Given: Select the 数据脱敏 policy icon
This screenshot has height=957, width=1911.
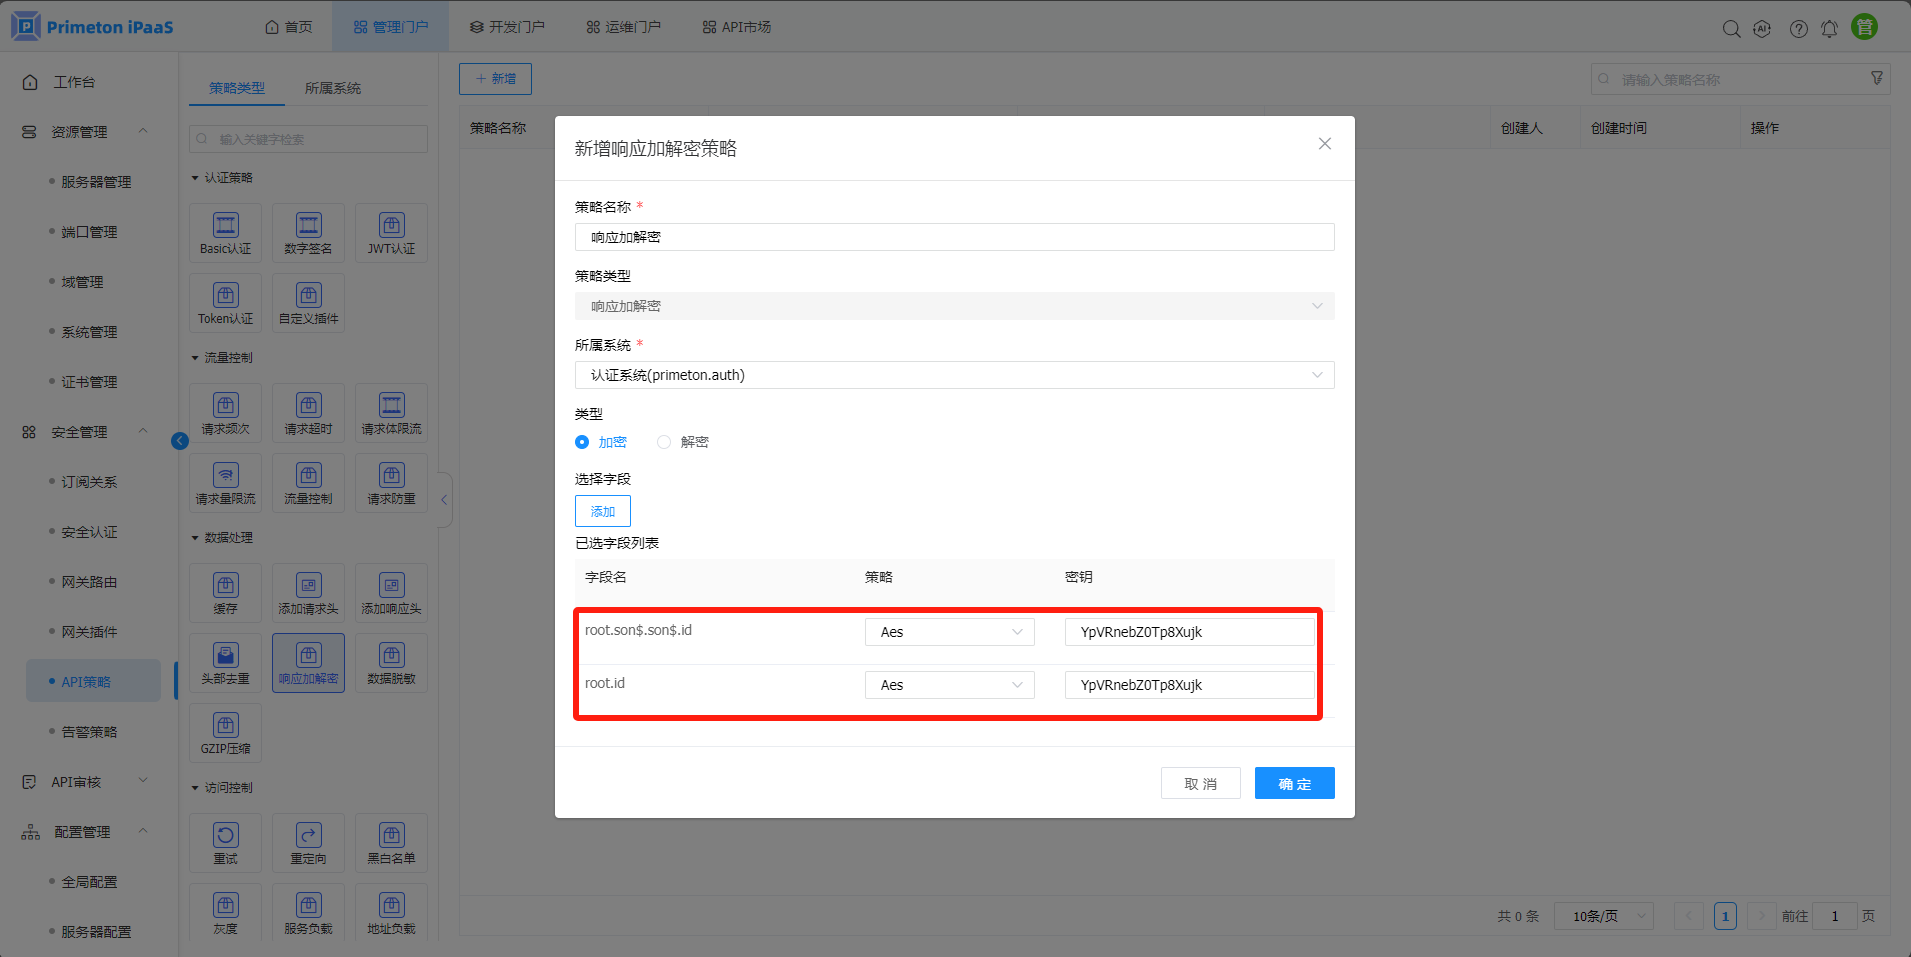Looking at the screenshot, I should click(x=391, y=663).
